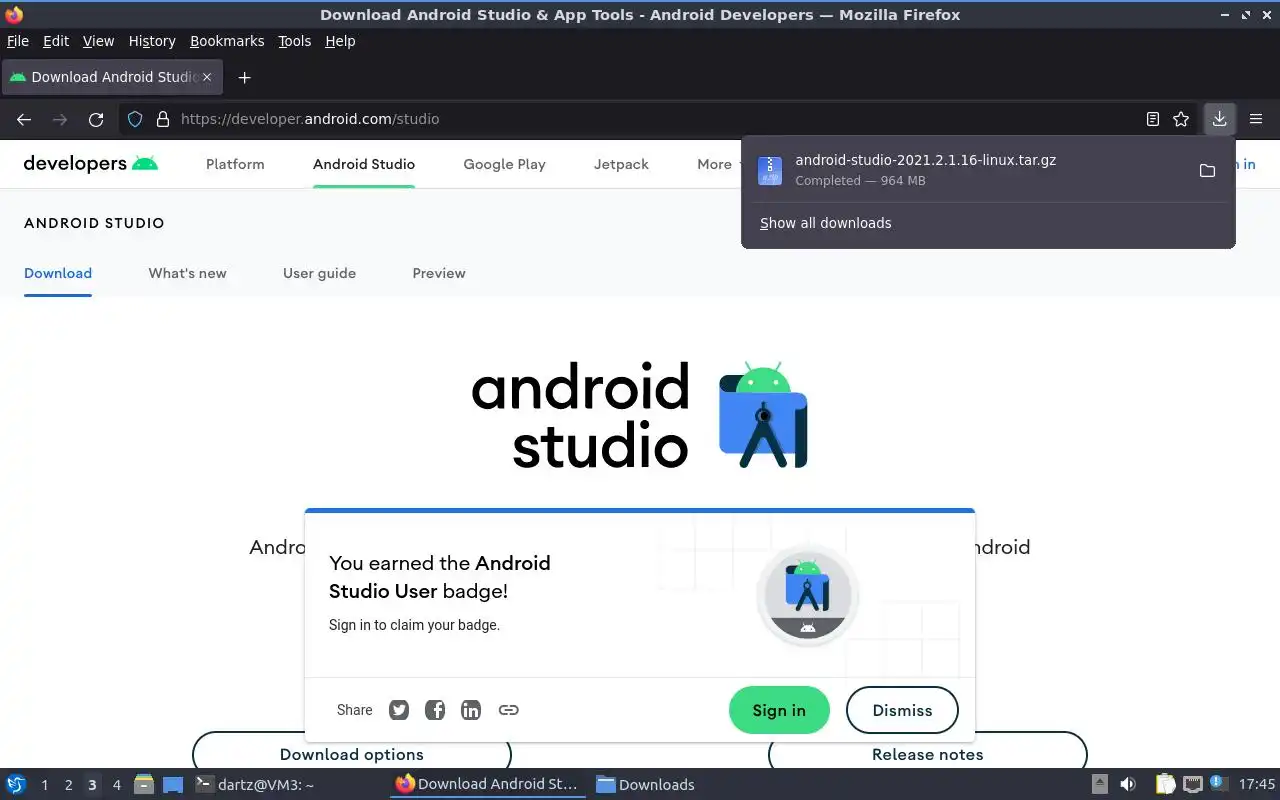Open the tracking protection shield icon
This screenshot has height=800, width=1280.
[x=135, y=119]
